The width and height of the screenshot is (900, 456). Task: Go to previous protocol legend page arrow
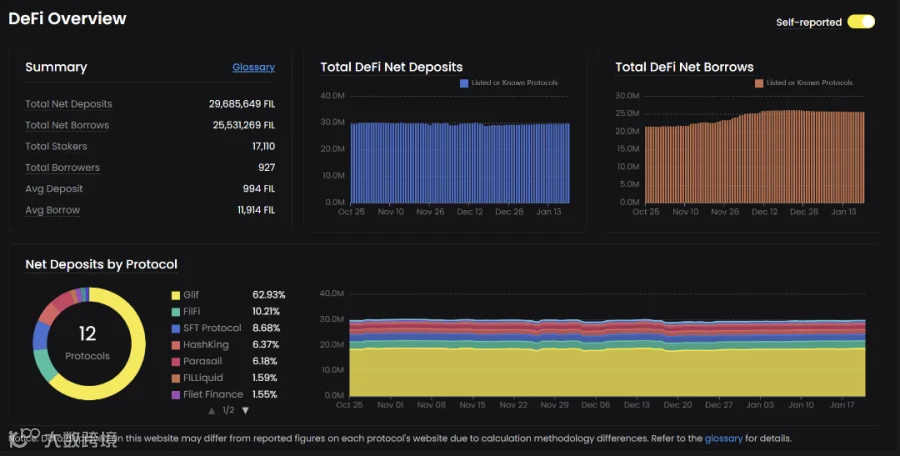[212, 411]
